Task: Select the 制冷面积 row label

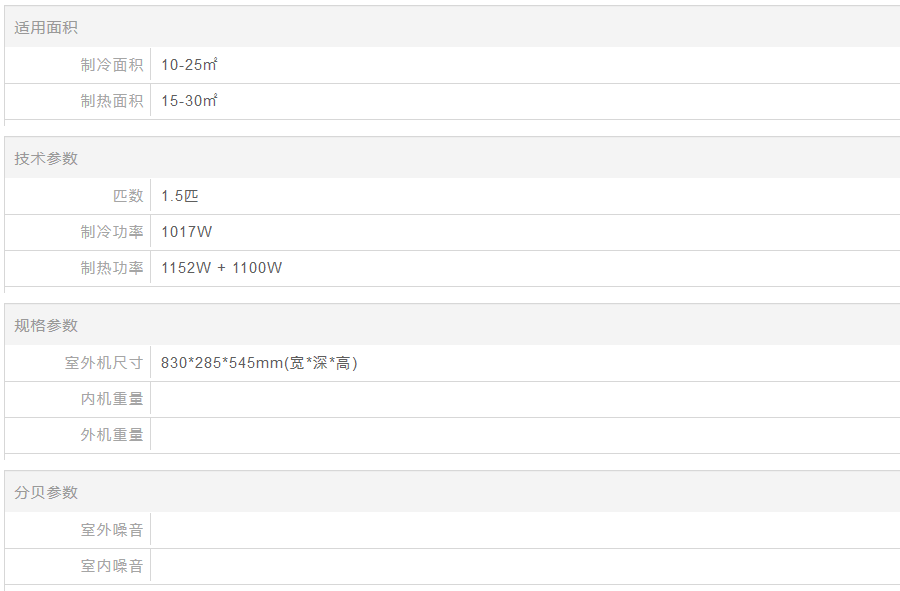Action: click(x=112, y=65)
